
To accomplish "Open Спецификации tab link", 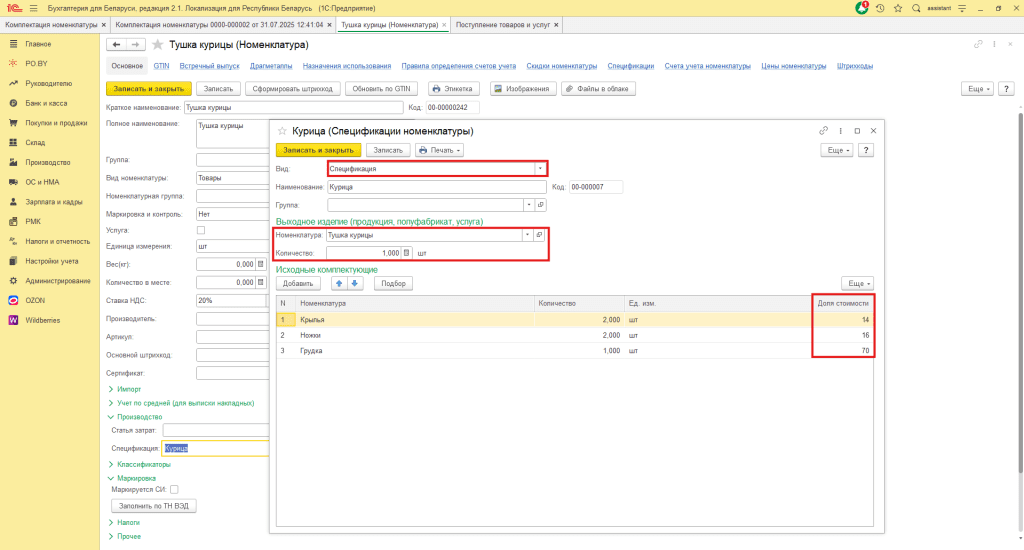I will [631, 66].
